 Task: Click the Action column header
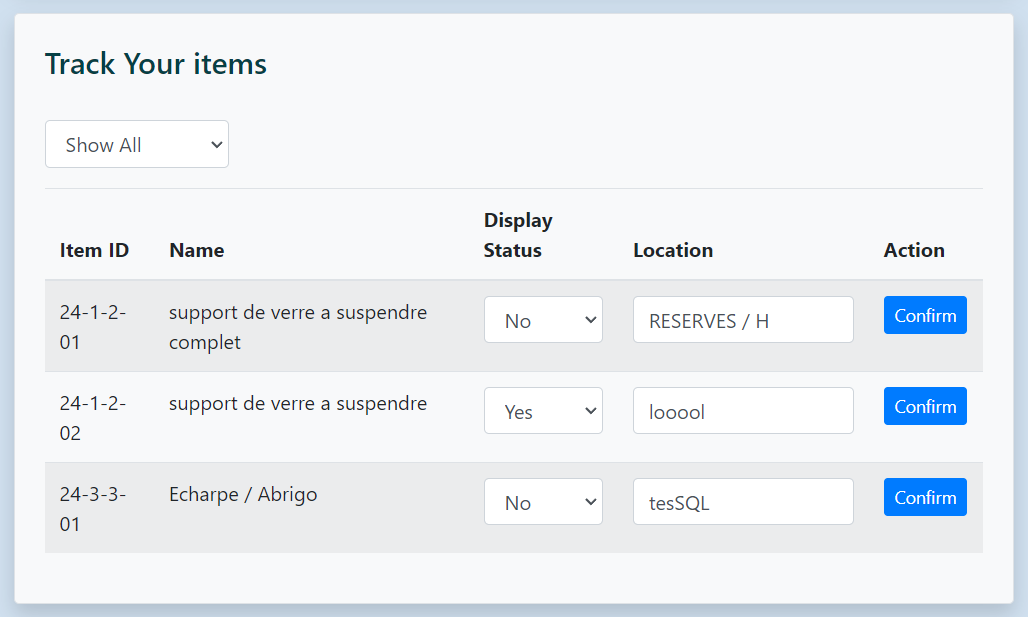(914, 250)
